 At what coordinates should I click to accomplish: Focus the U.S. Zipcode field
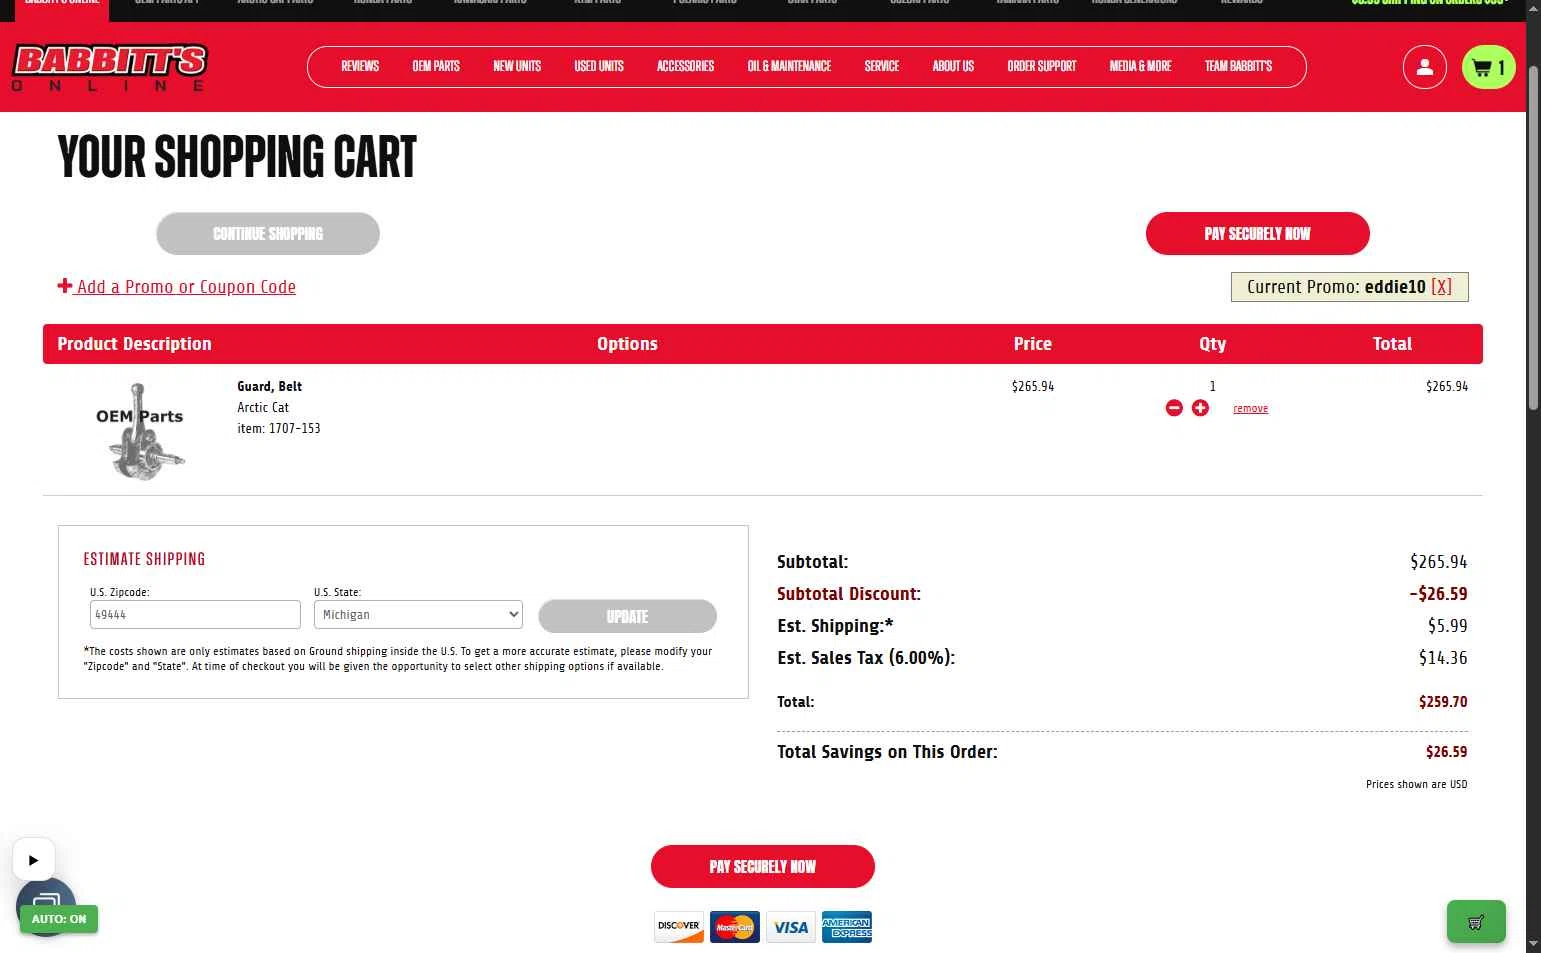195,615
